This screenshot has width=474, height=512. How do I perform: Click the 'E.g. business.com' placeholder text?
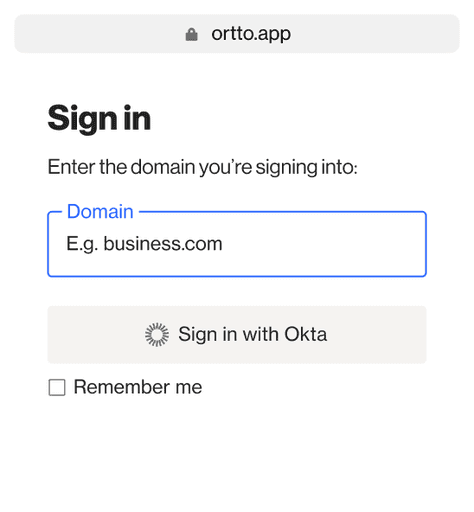(x=144, y=244)
